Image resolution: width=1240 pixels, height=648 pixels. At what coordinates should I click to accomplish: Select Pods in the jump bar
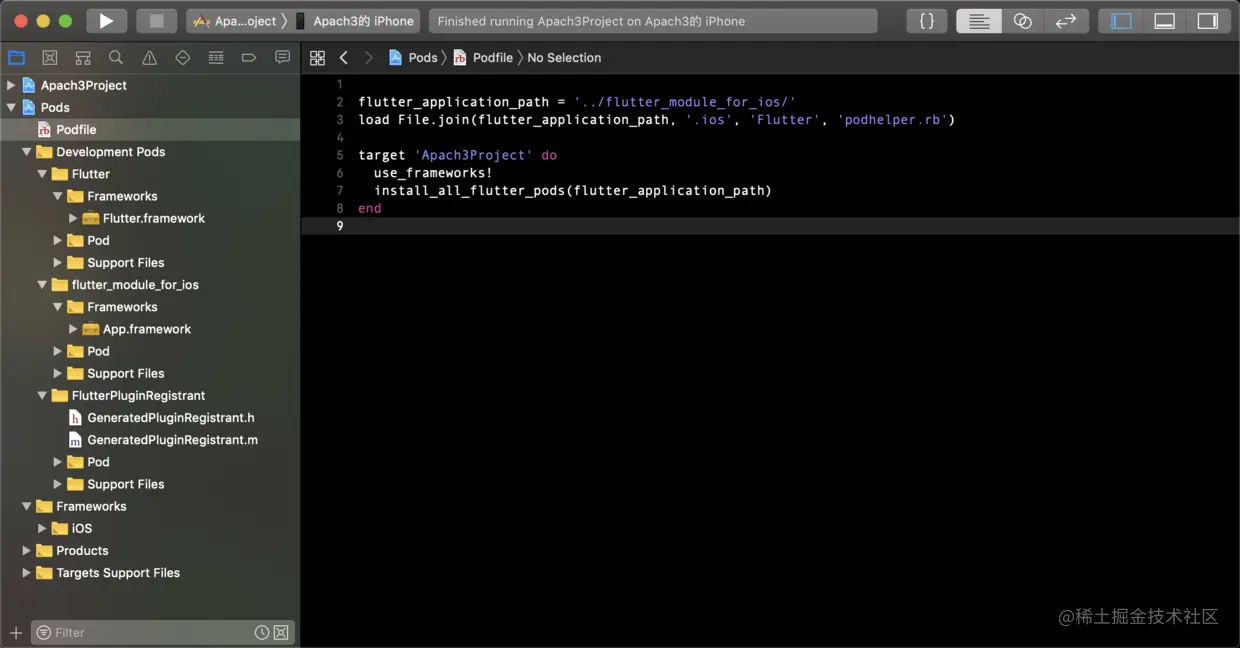point(413,58)
